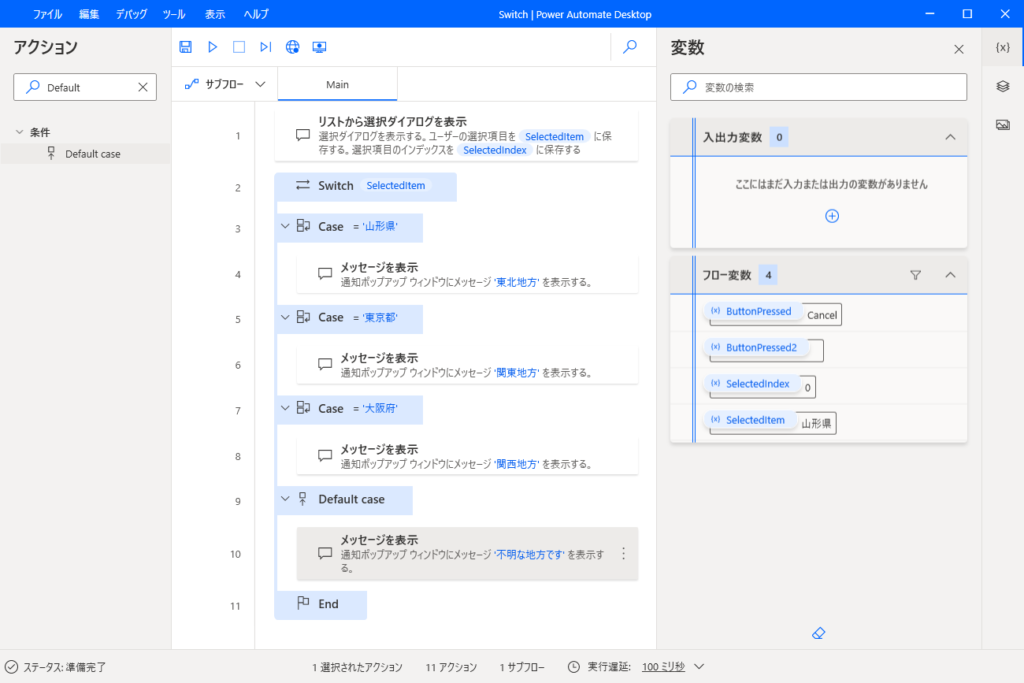Click the SelectedIndex variable chip in action 1
The height and width of the screenshot is (683, 1024).
coord(495,150)
